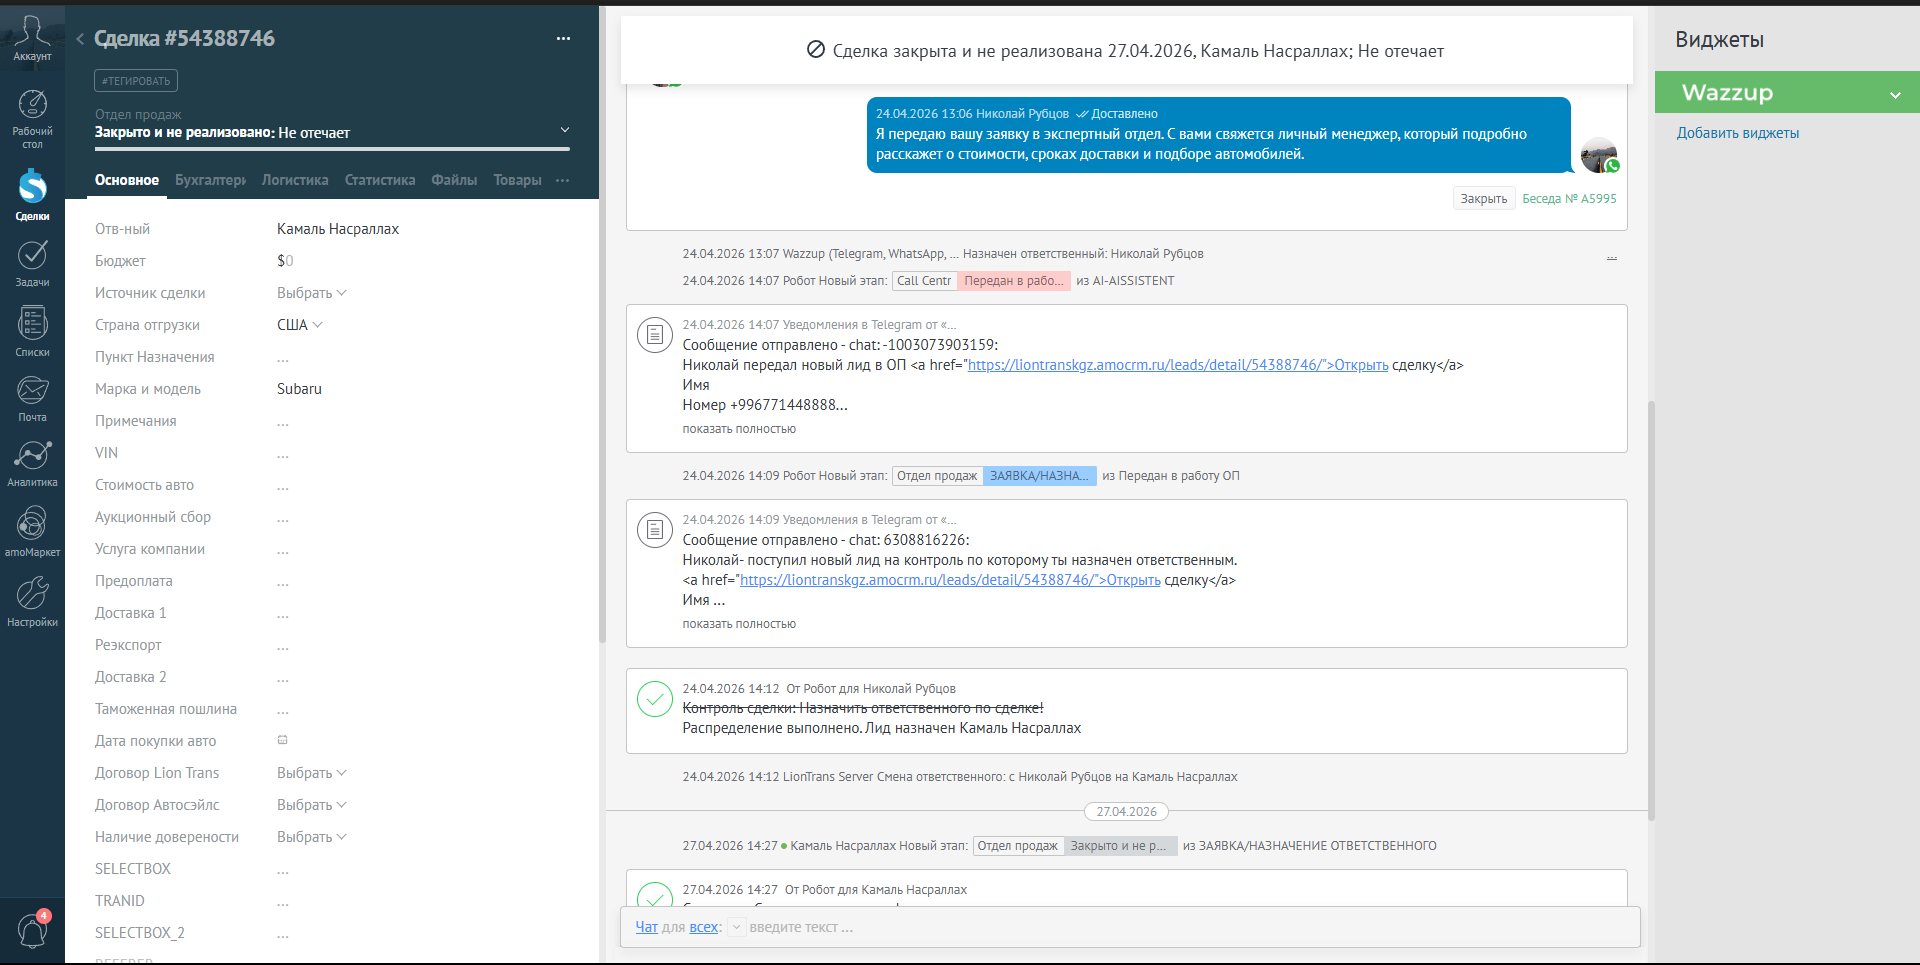
Task: Open Почта mail icon
Action: click(x=32, y=398)
